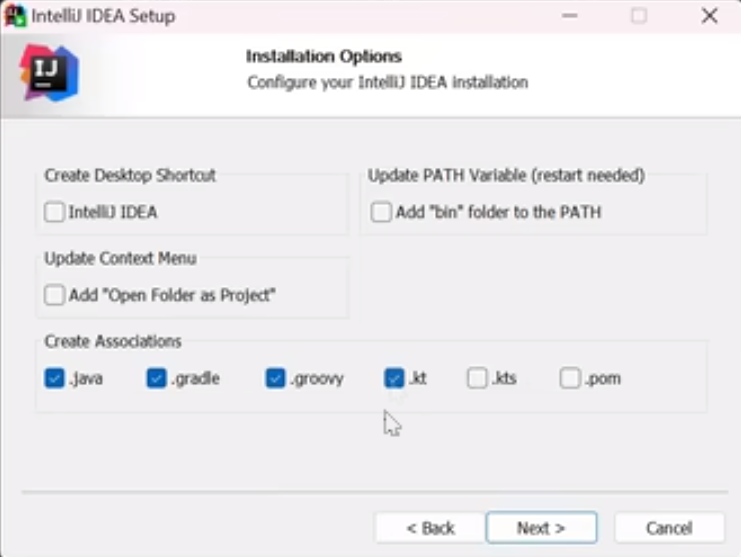Close the setup window

[709, 16]
